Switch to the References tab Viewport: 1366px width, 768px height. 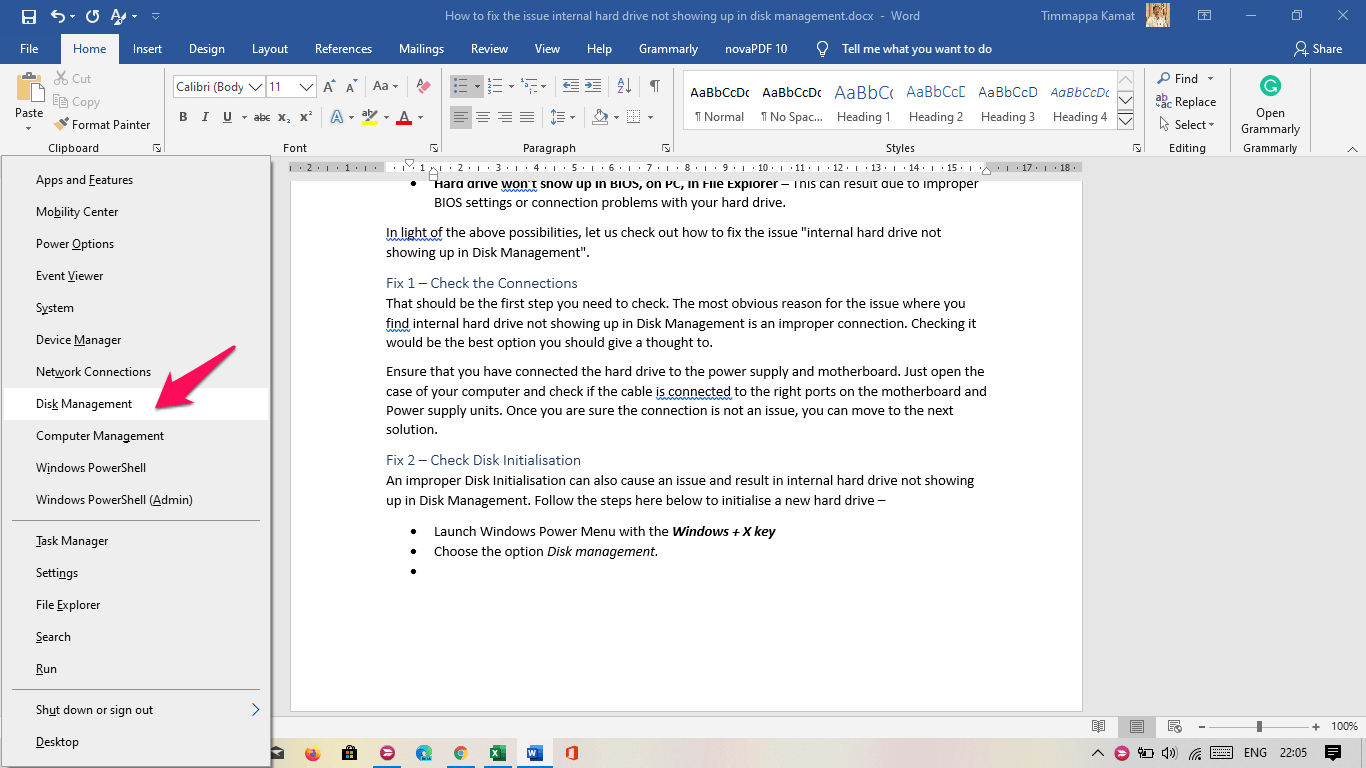(x=343, y=49)
